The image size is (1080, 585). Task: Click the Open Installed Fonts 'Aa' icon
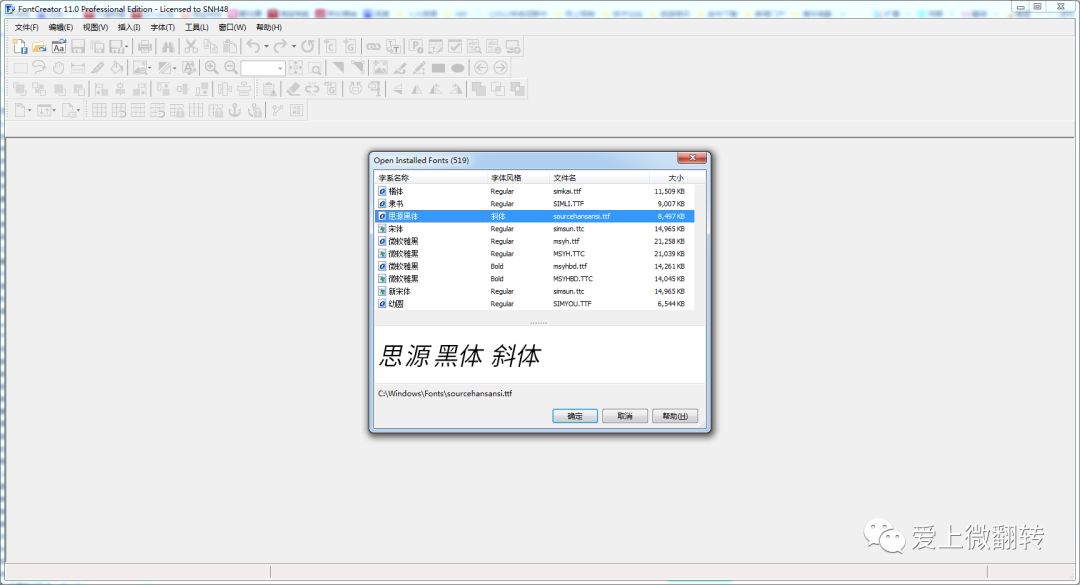59,47
